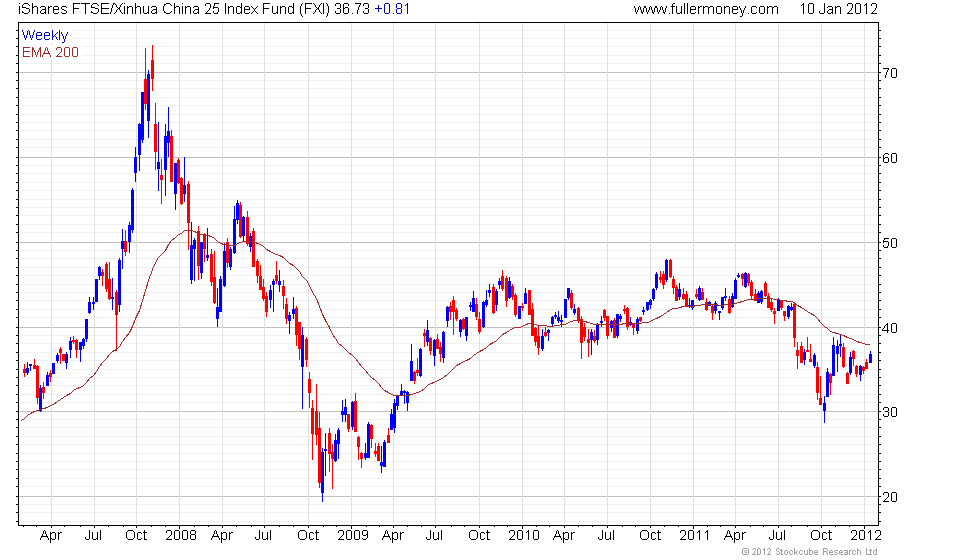
Task: Click the EMA 200 line peak near 2008
Action: pyautogui.click(x=187, y=231)
